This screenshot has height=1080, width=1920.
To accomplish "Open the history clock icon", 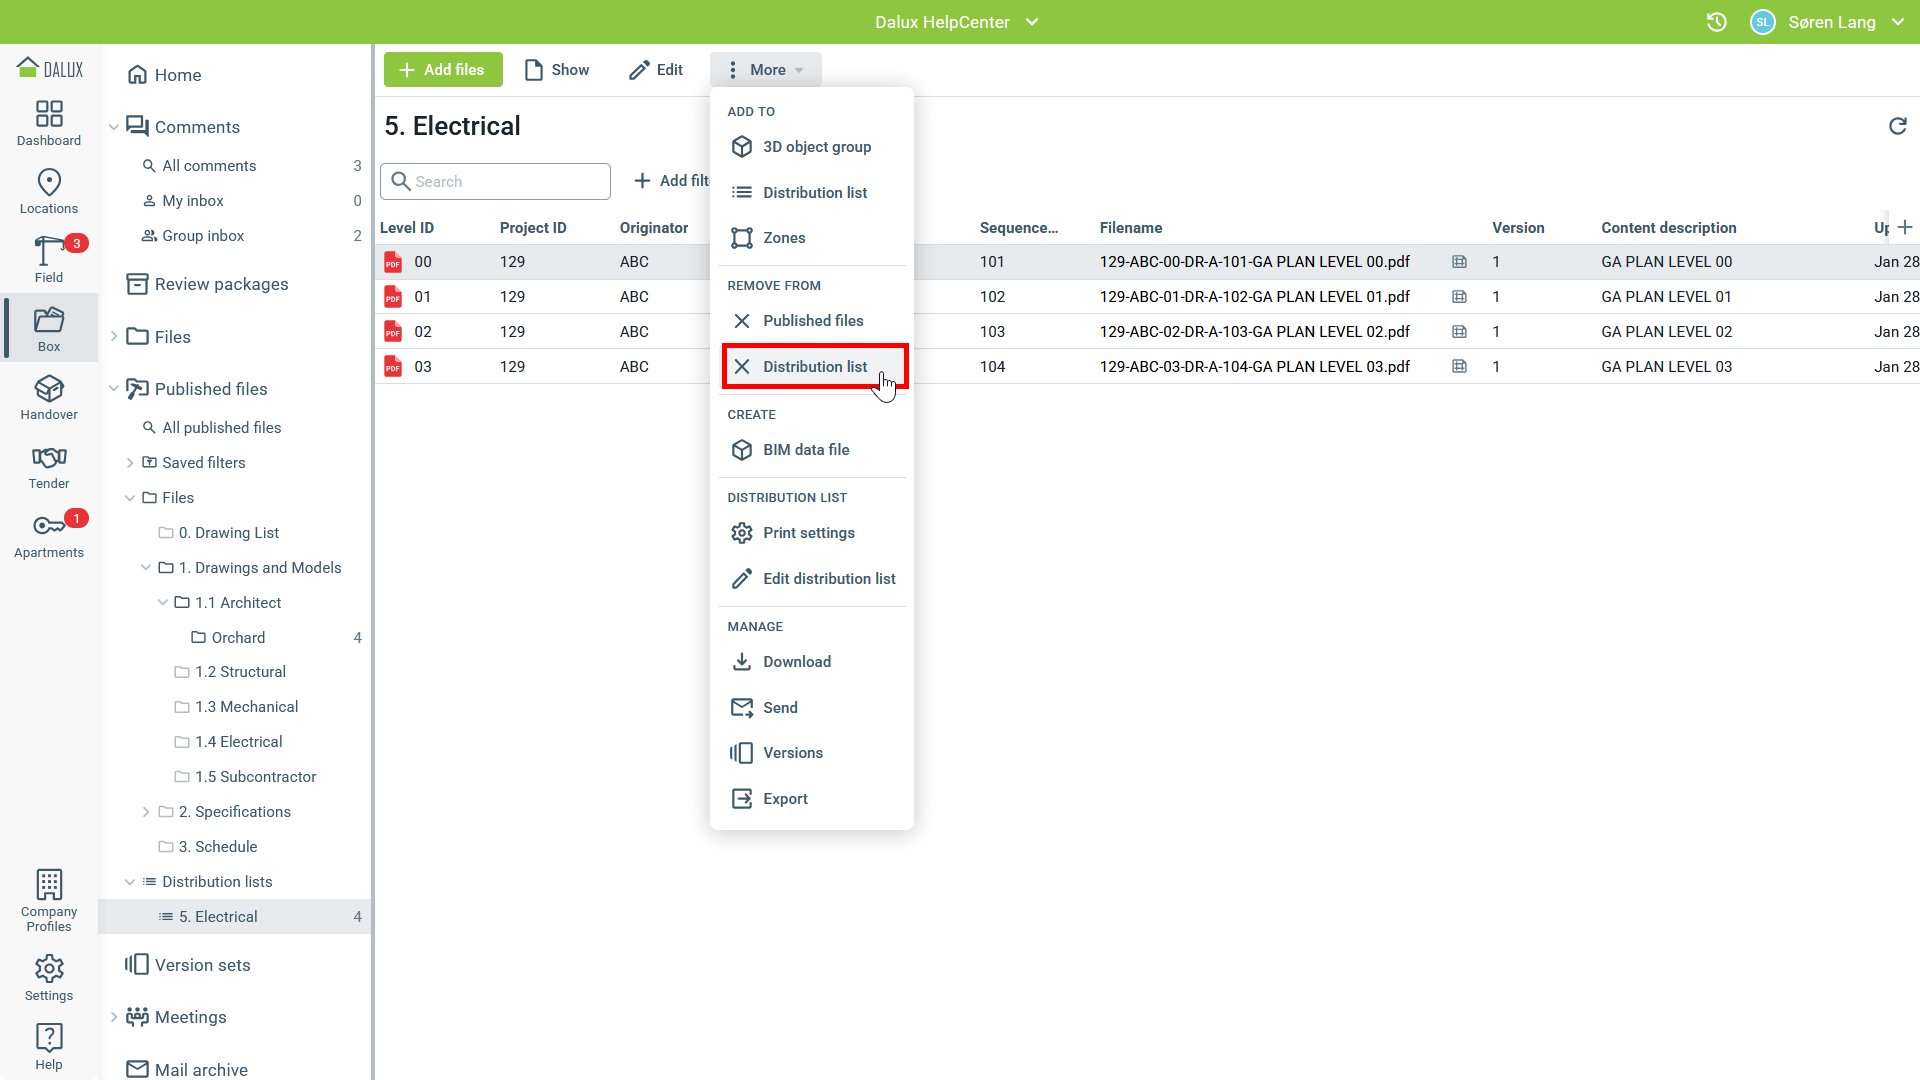I will tap(1716, 22).
